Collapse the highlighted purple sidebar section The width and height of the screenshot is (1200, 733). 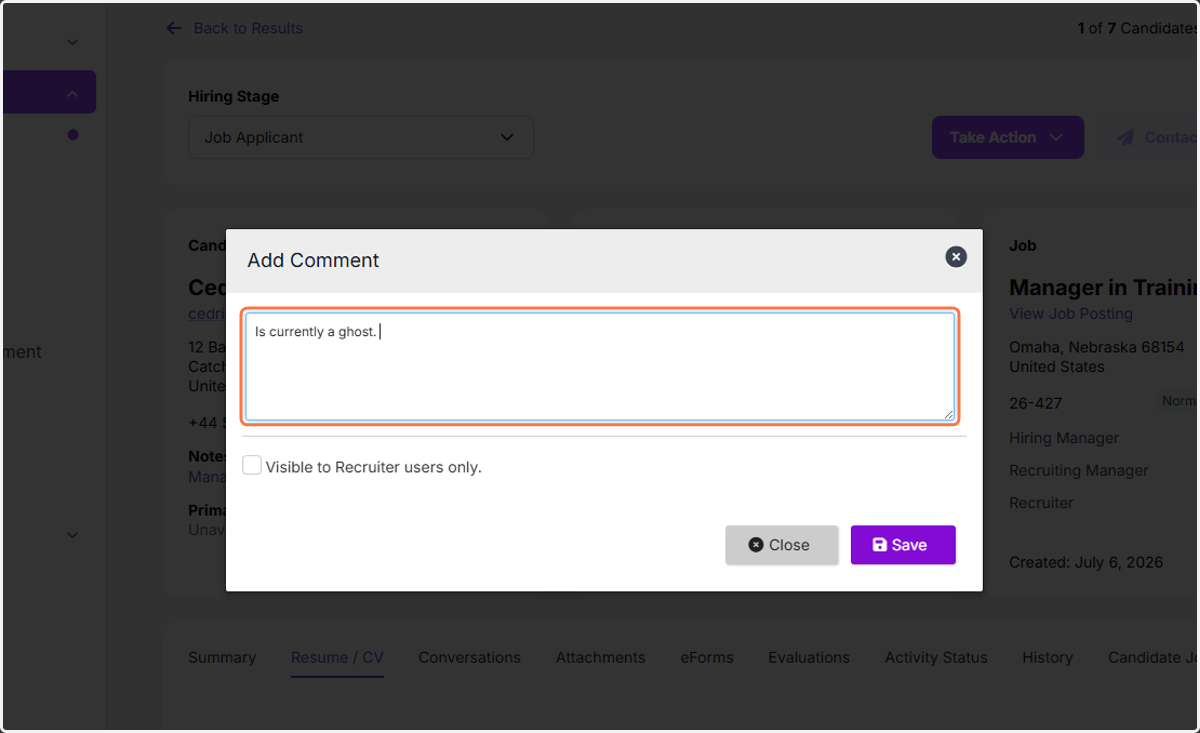click(x=72, y=93)
